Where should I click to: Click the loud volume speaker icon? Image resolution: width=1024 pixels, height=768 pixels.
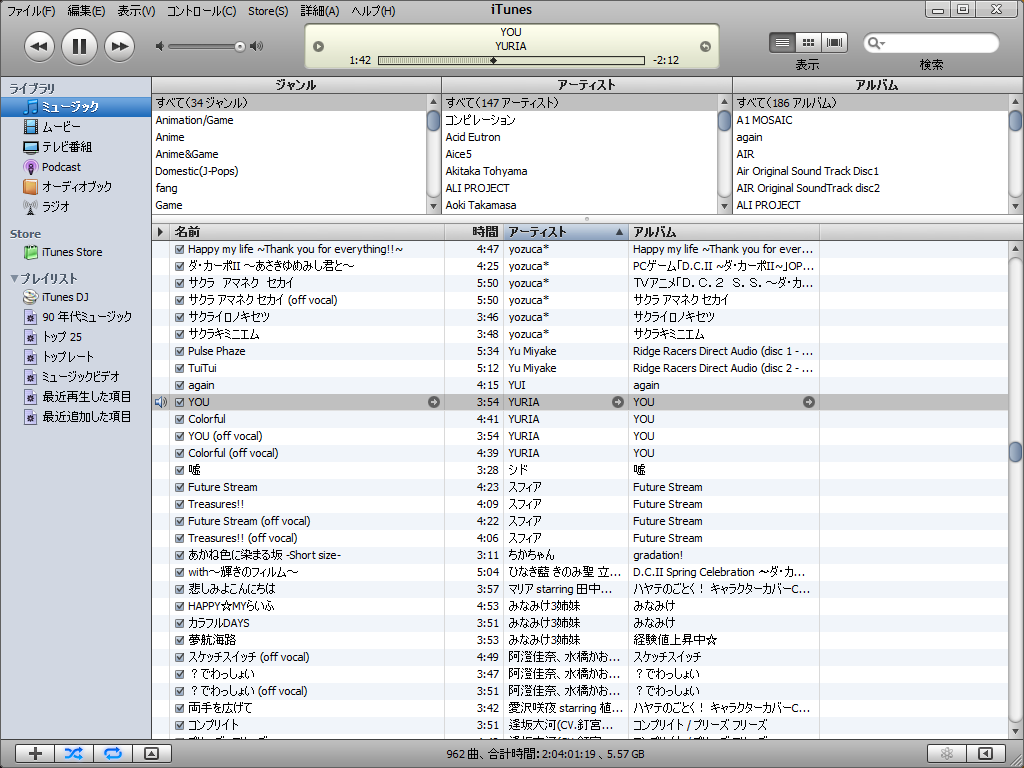coord(257,46)
